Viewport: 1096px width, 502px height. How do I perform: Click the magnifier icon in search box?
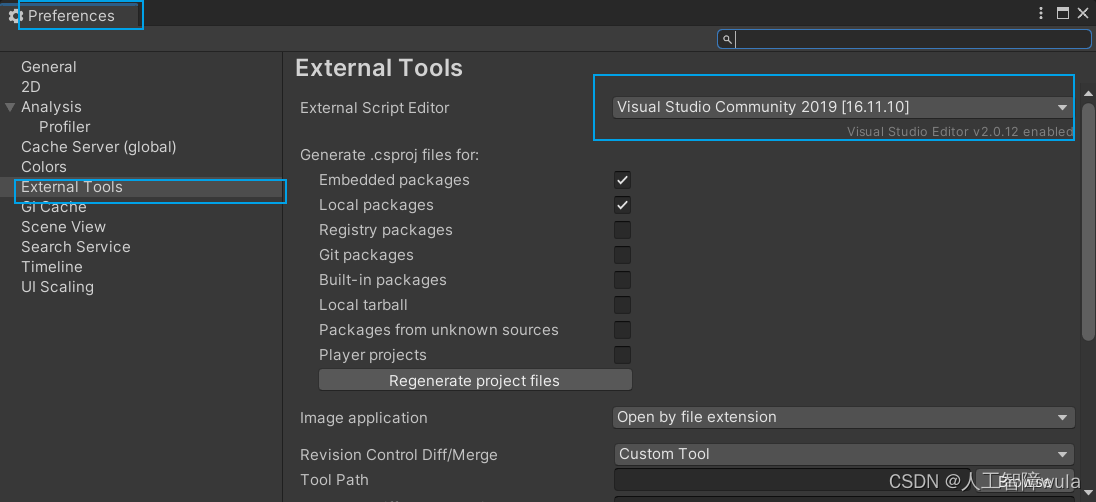click(727, 40)
